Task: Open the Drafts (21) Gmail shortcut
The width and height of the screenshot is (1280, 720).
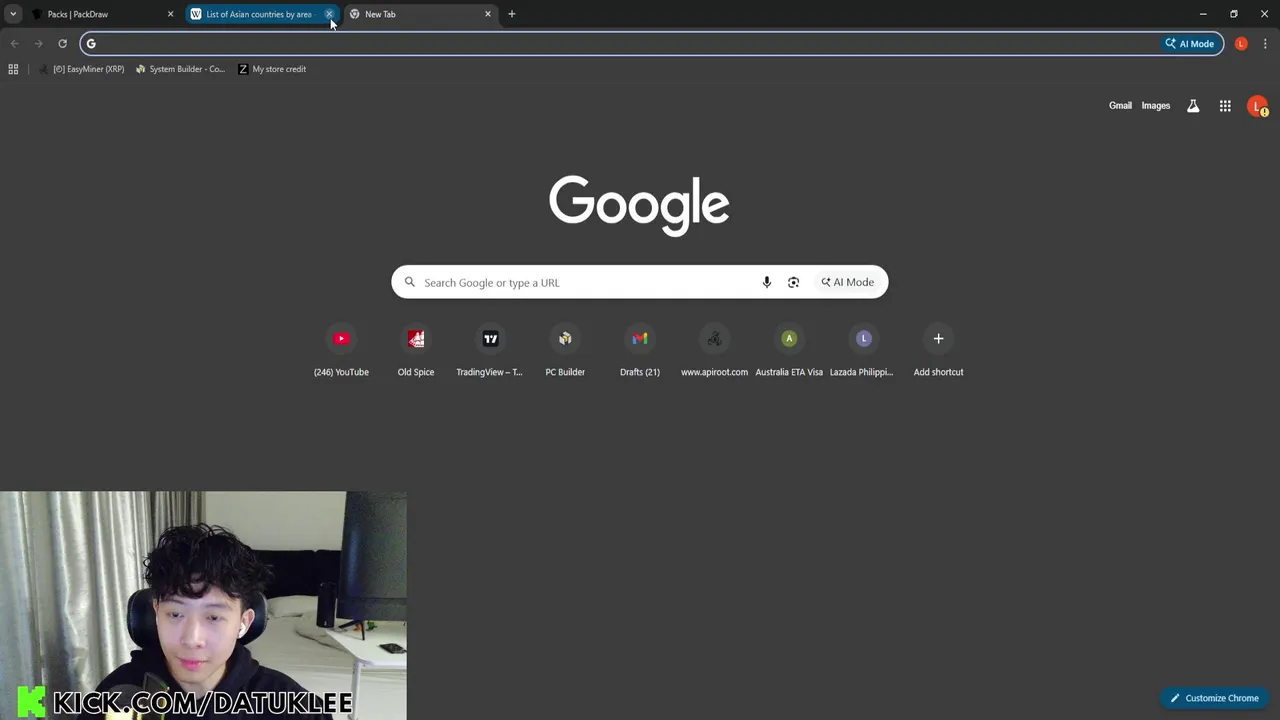Action: 640,351
